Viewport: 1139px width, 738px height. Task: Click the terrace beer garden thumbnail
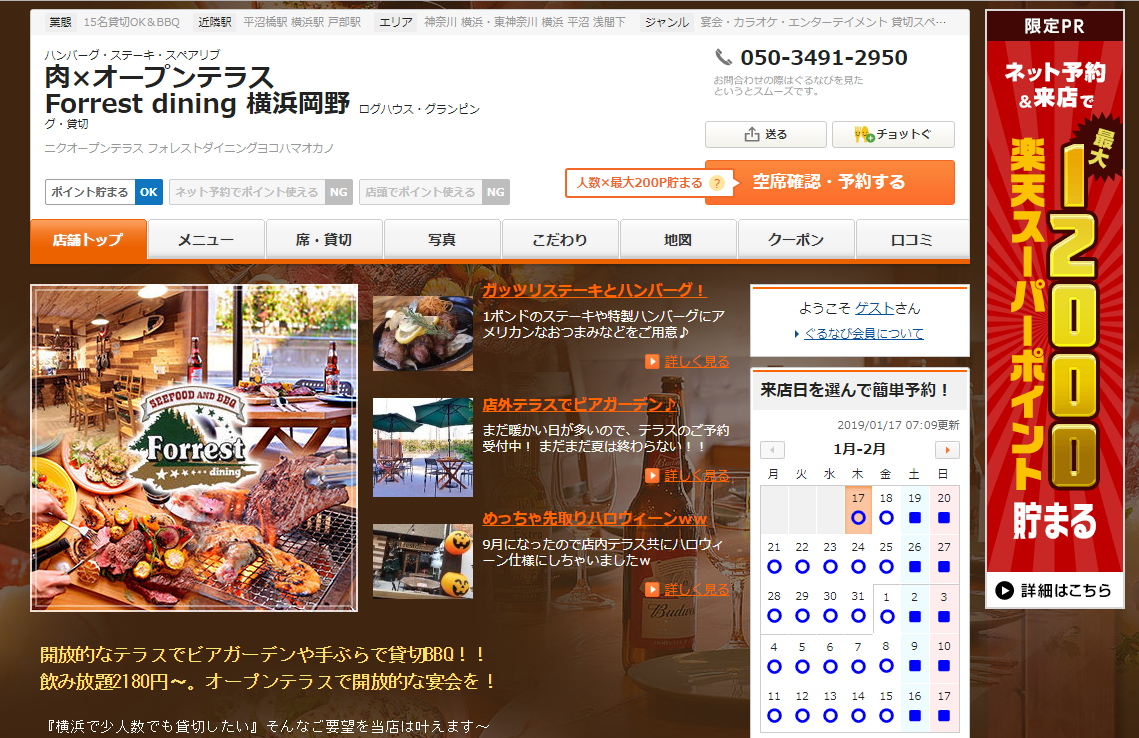pos(423,447)
